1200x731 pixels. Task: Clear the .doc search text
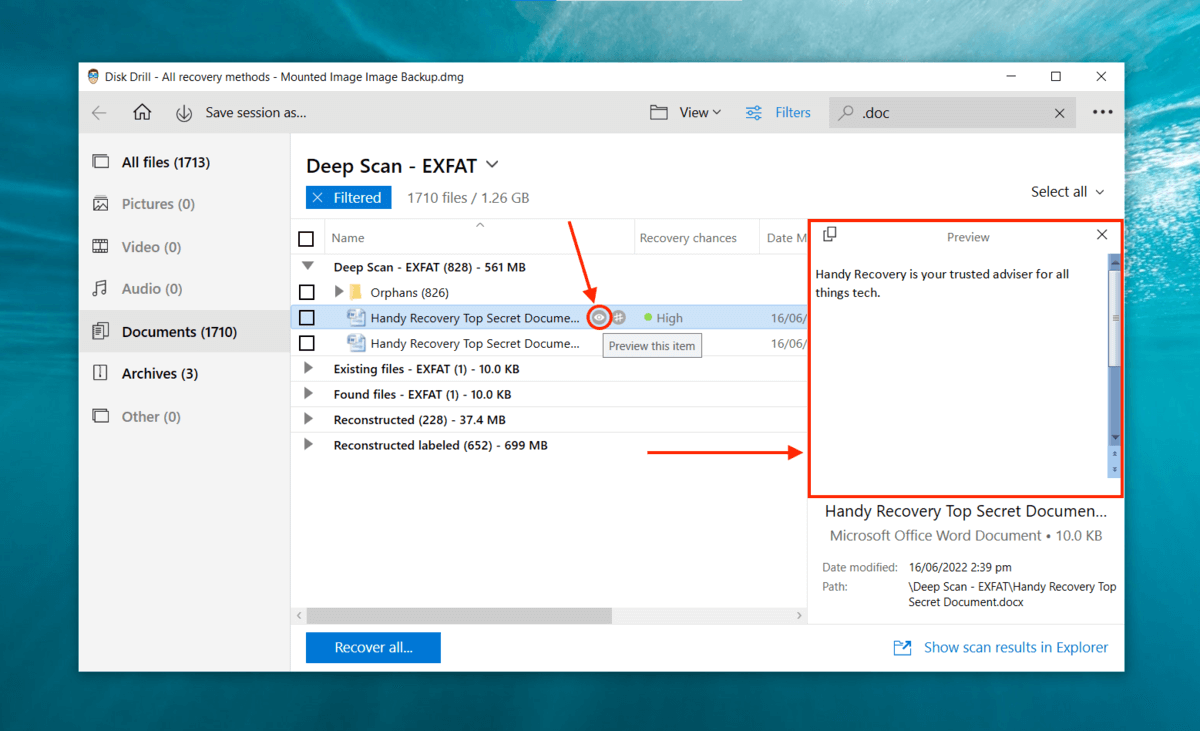[x=1059, y=113]
